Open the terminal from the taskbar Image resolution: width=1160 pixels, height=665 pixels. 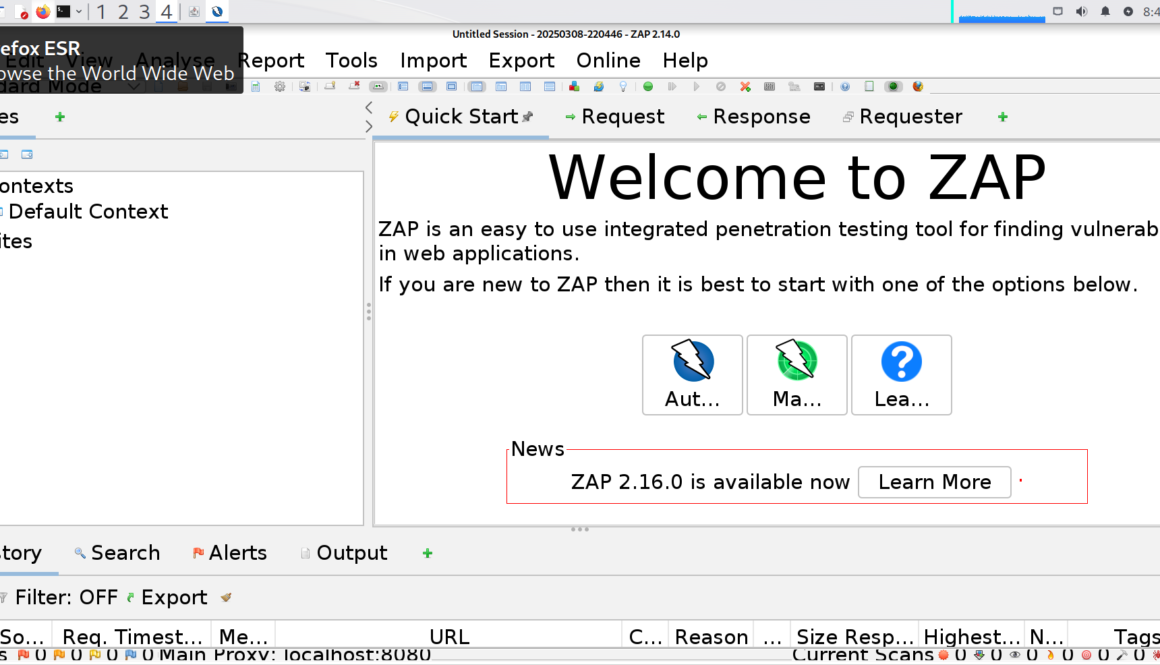[64, 11]
